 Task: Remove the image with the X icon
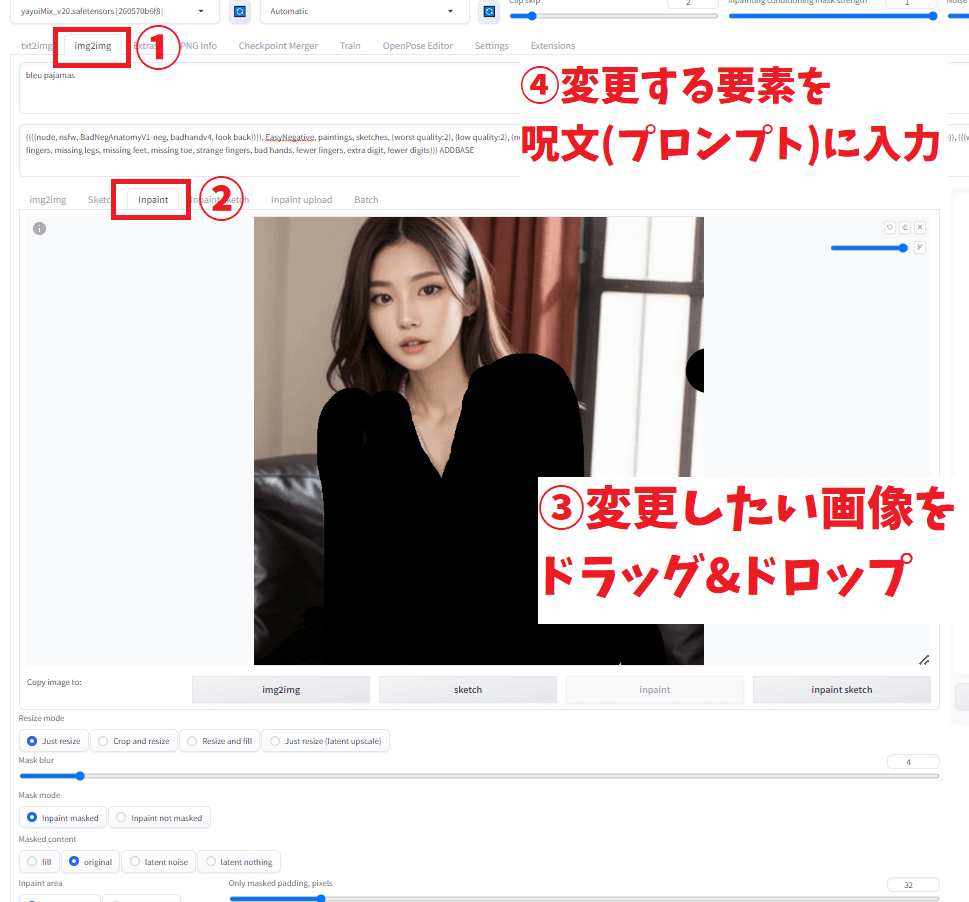pyautogui.click(x=920, y=228)
